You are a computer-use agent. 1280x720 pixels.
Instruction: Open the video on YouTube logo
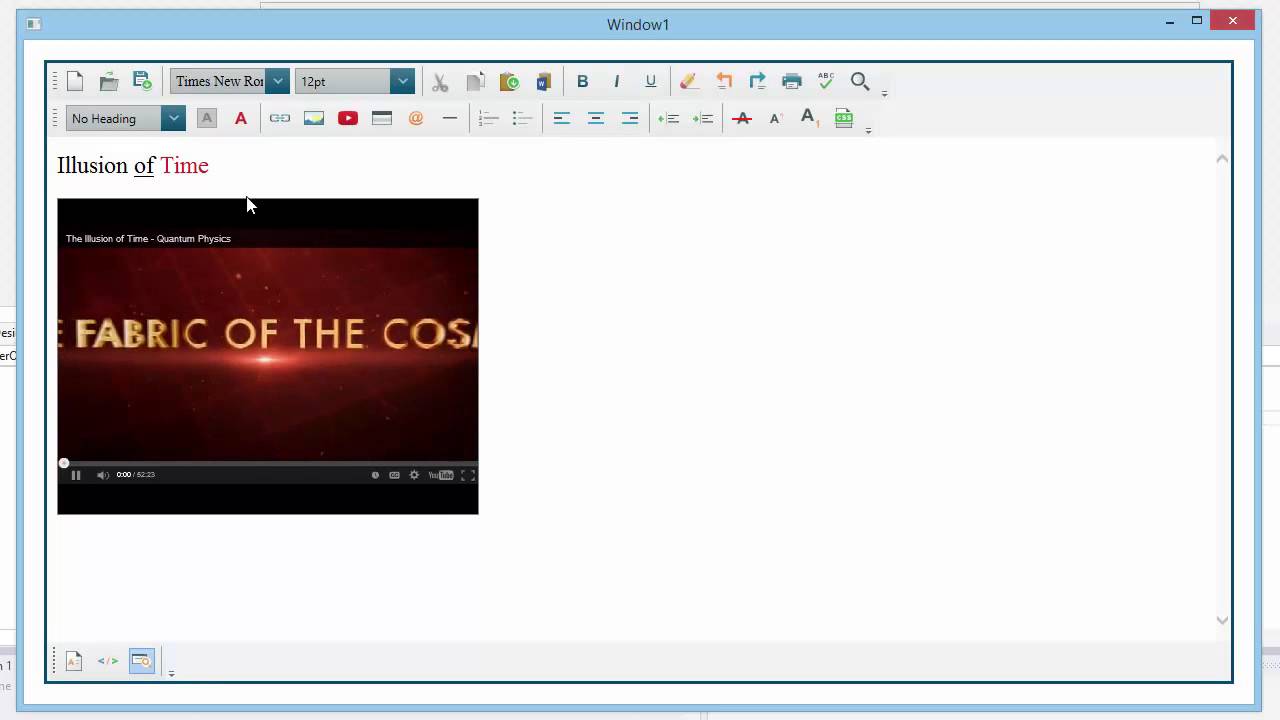tap(441, 475)
